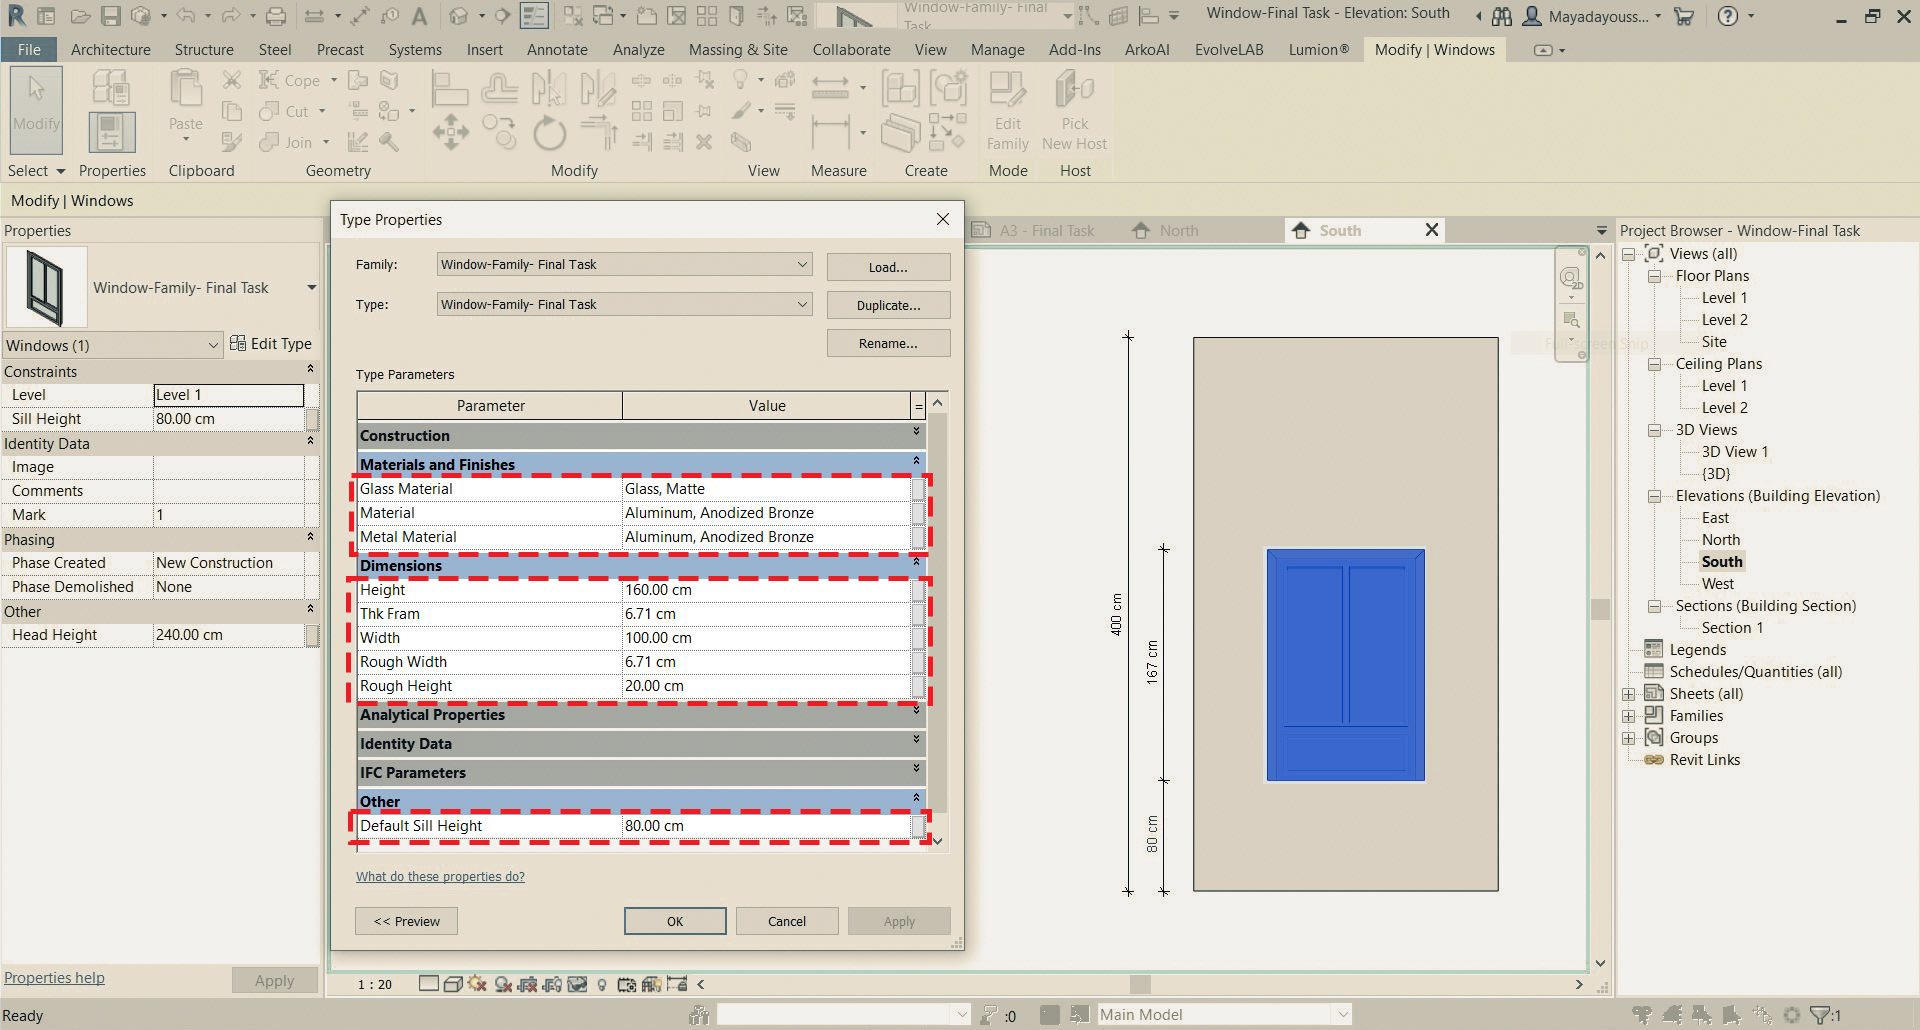Select the Align tool in Modify panel
This screenshot has height=1030, width=1920.
(x=449, y=89)
